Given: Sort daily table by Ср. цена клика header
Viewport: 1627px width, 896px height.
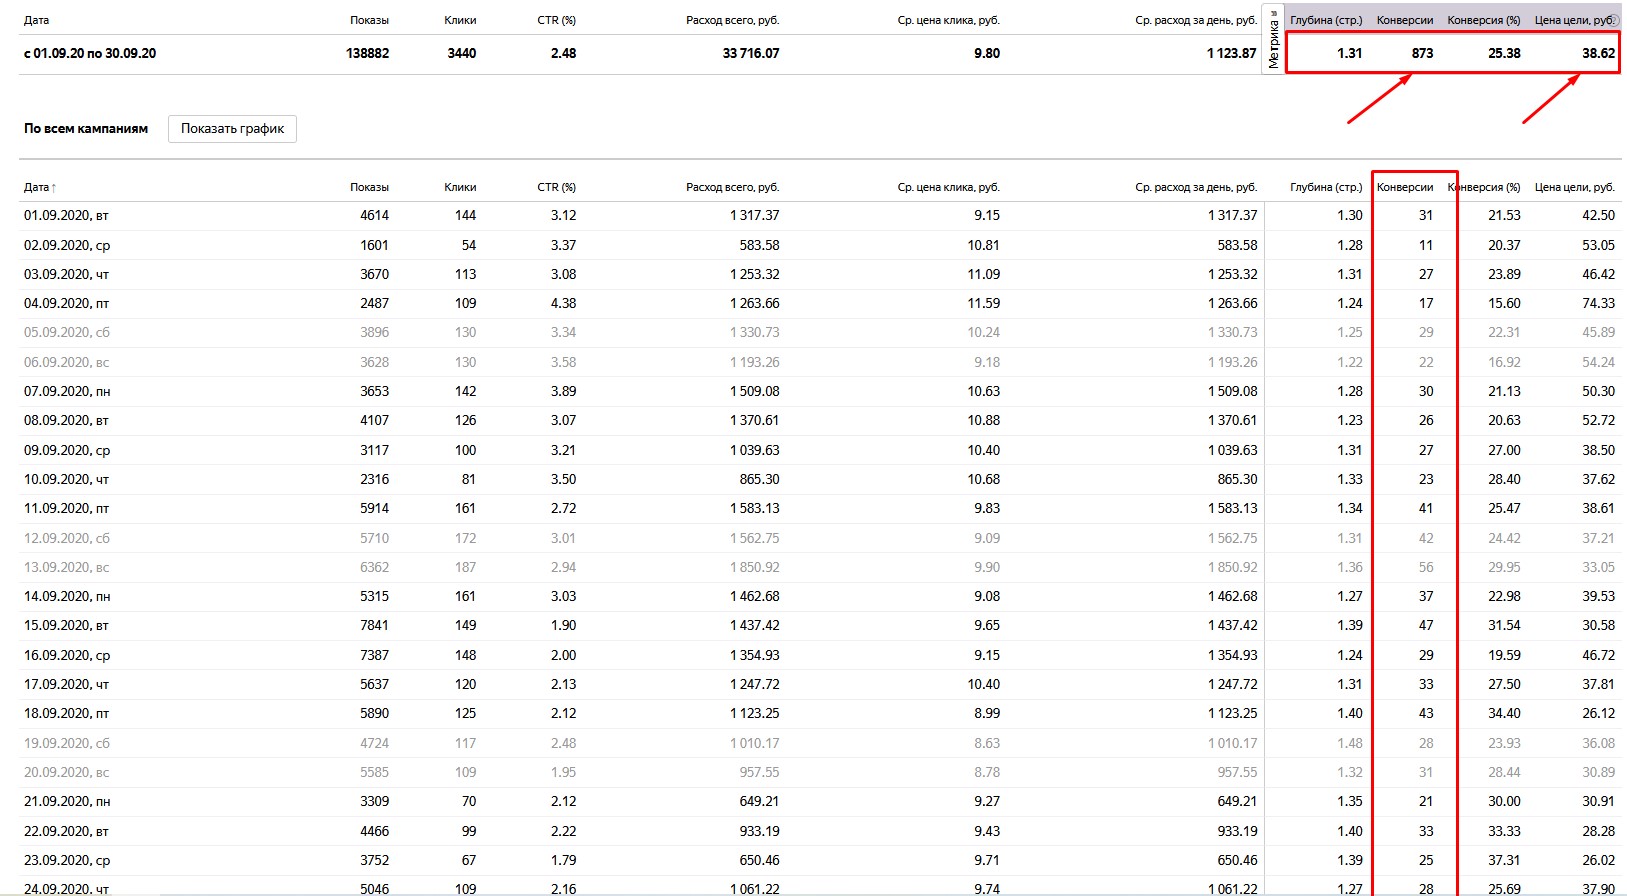Looking at the screenshot, I should click(948, 187).
